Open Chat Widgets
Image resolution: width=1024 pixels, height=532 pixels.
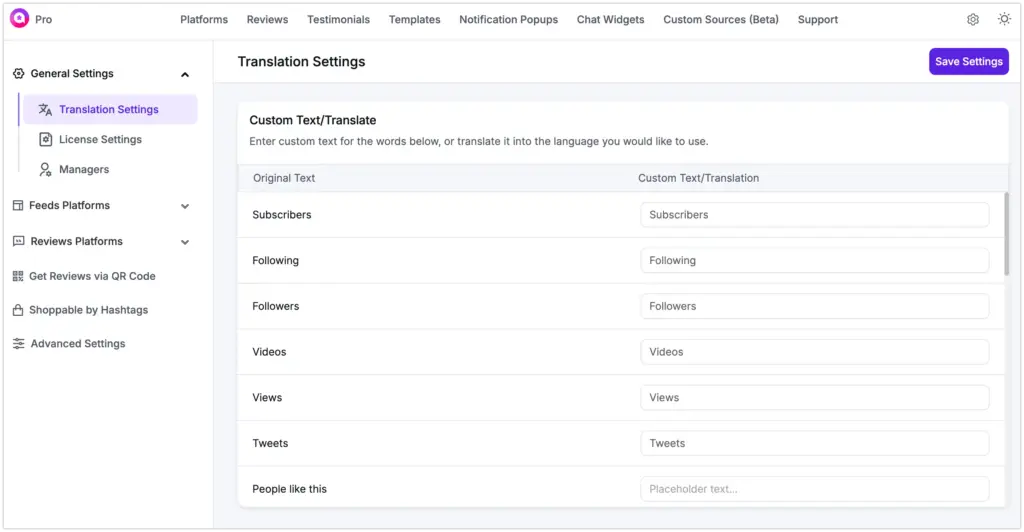[611, 20]
